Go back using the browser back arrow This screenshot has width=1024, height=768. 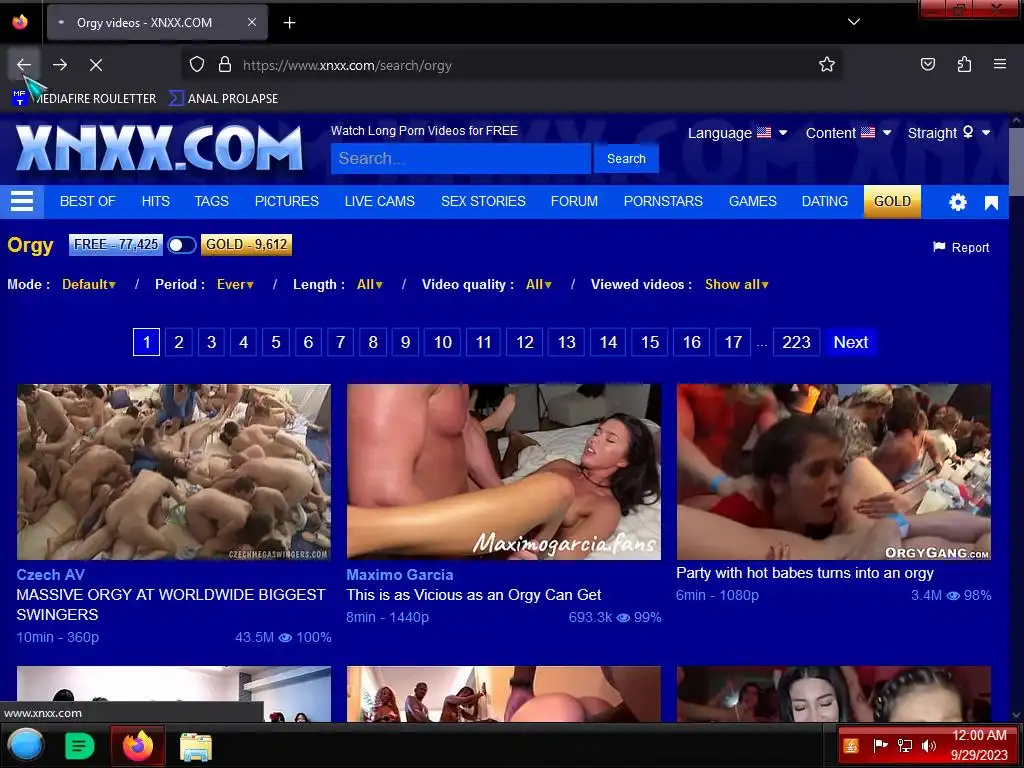point(24,65)
